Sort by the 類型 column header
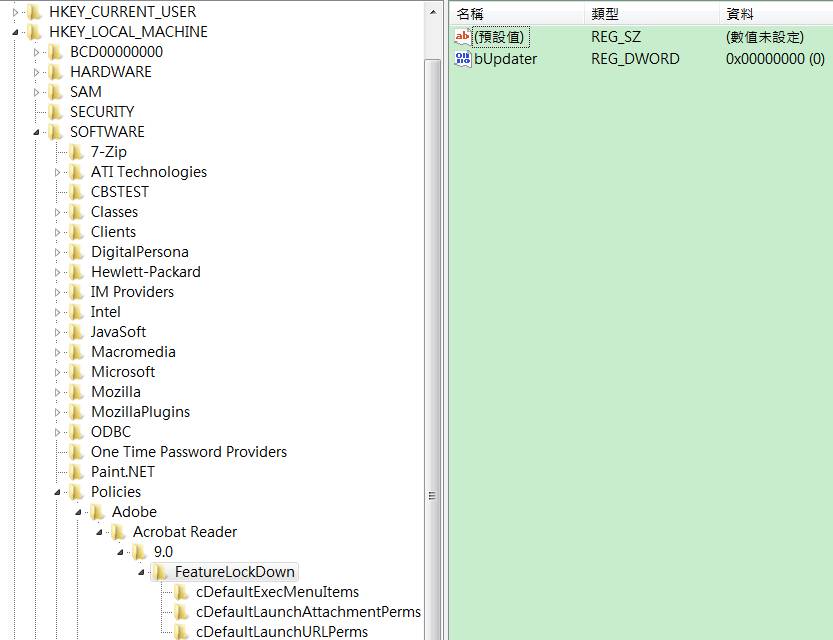 click(652, 14)
